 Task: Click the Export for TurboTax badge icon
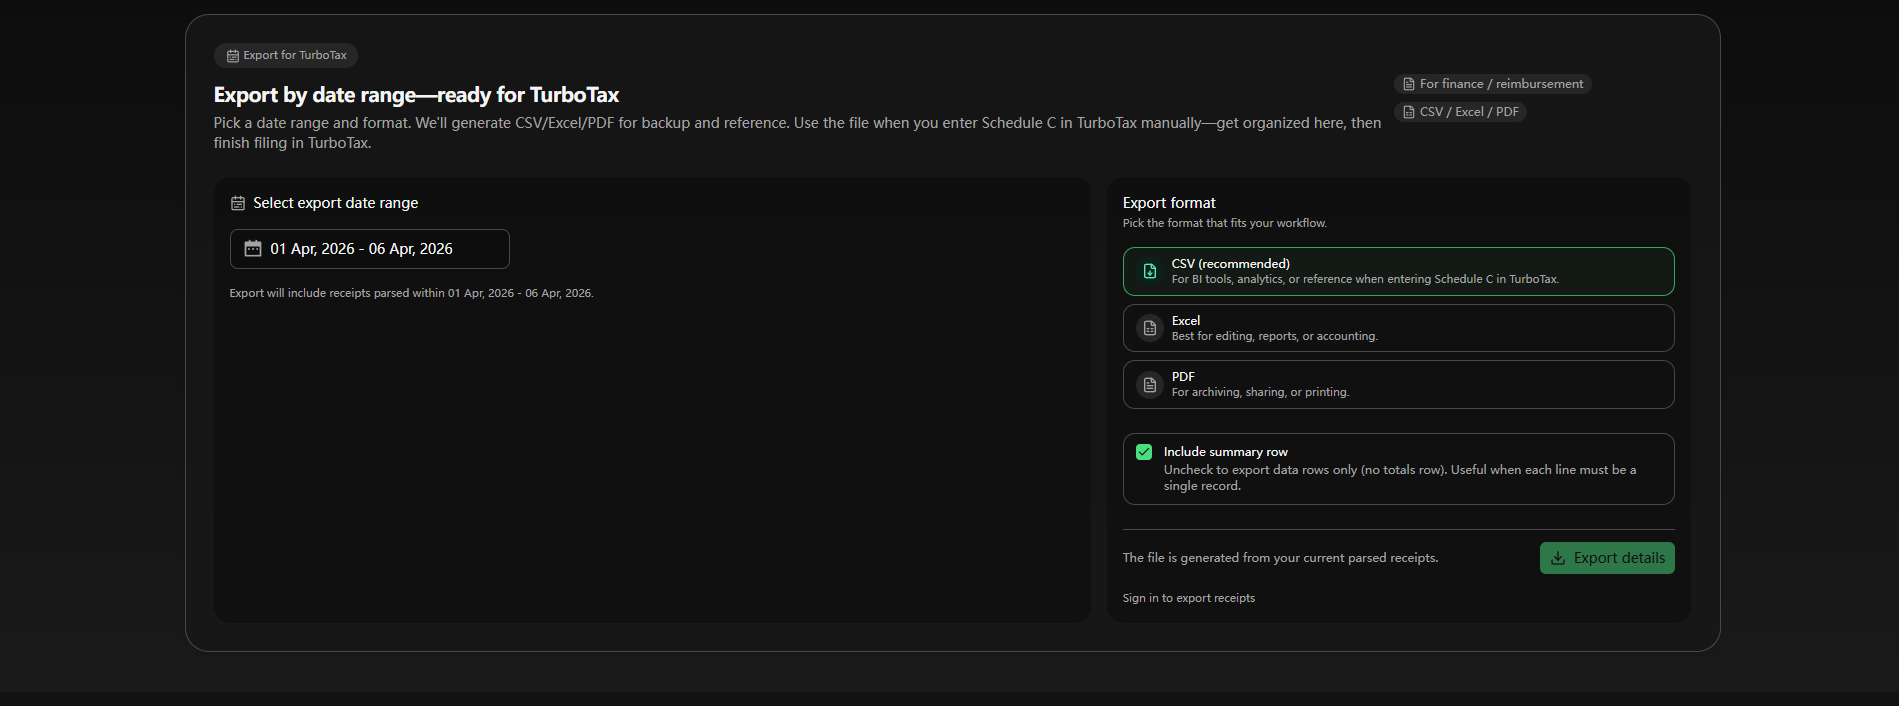pos(233,56)
